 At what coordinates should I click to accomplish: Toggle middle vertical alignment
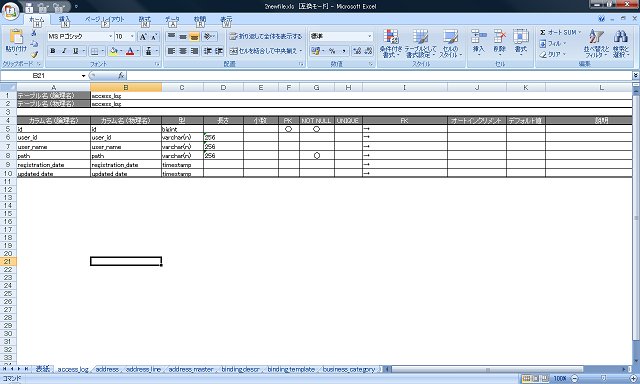[x=183, y=37]
